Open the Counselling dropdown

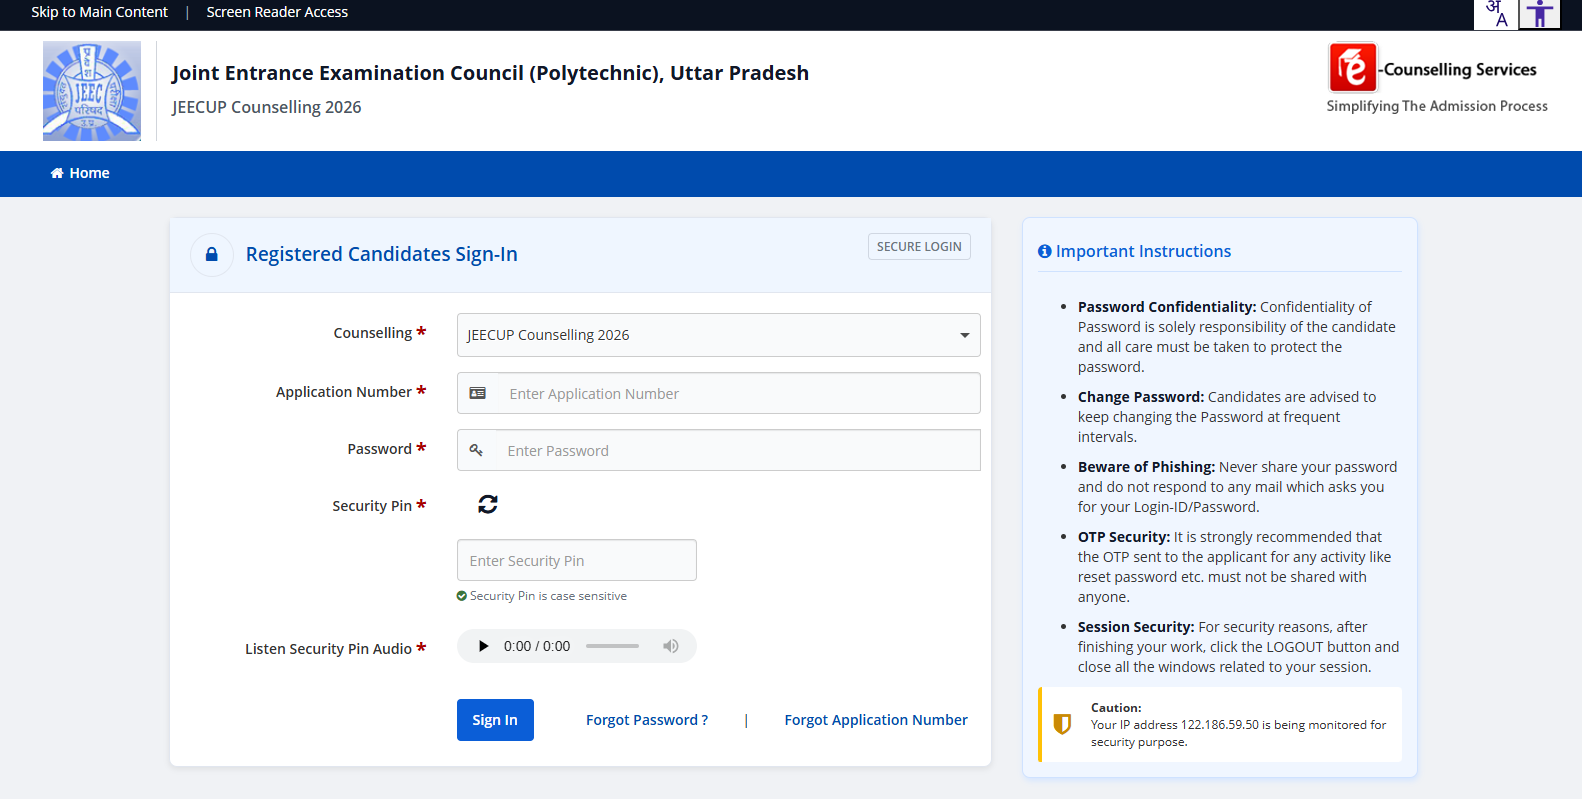tap(719, 335)
